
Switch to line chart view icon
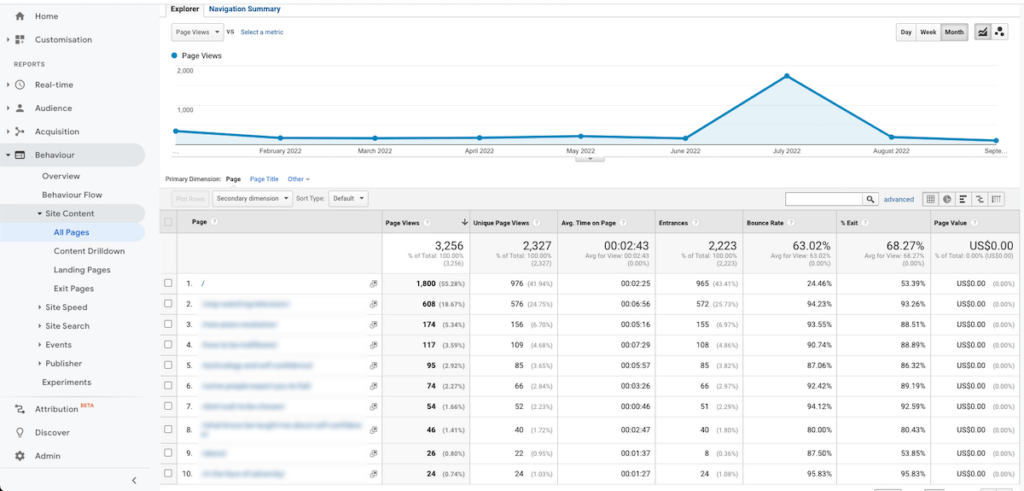(982, 32)
